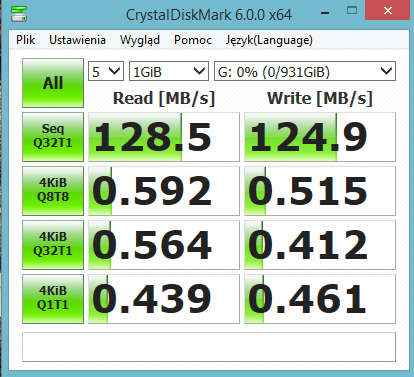Screen dimensions: 414x377
Task: Open the Pomoc menu
Action: [x=193, y=40]
